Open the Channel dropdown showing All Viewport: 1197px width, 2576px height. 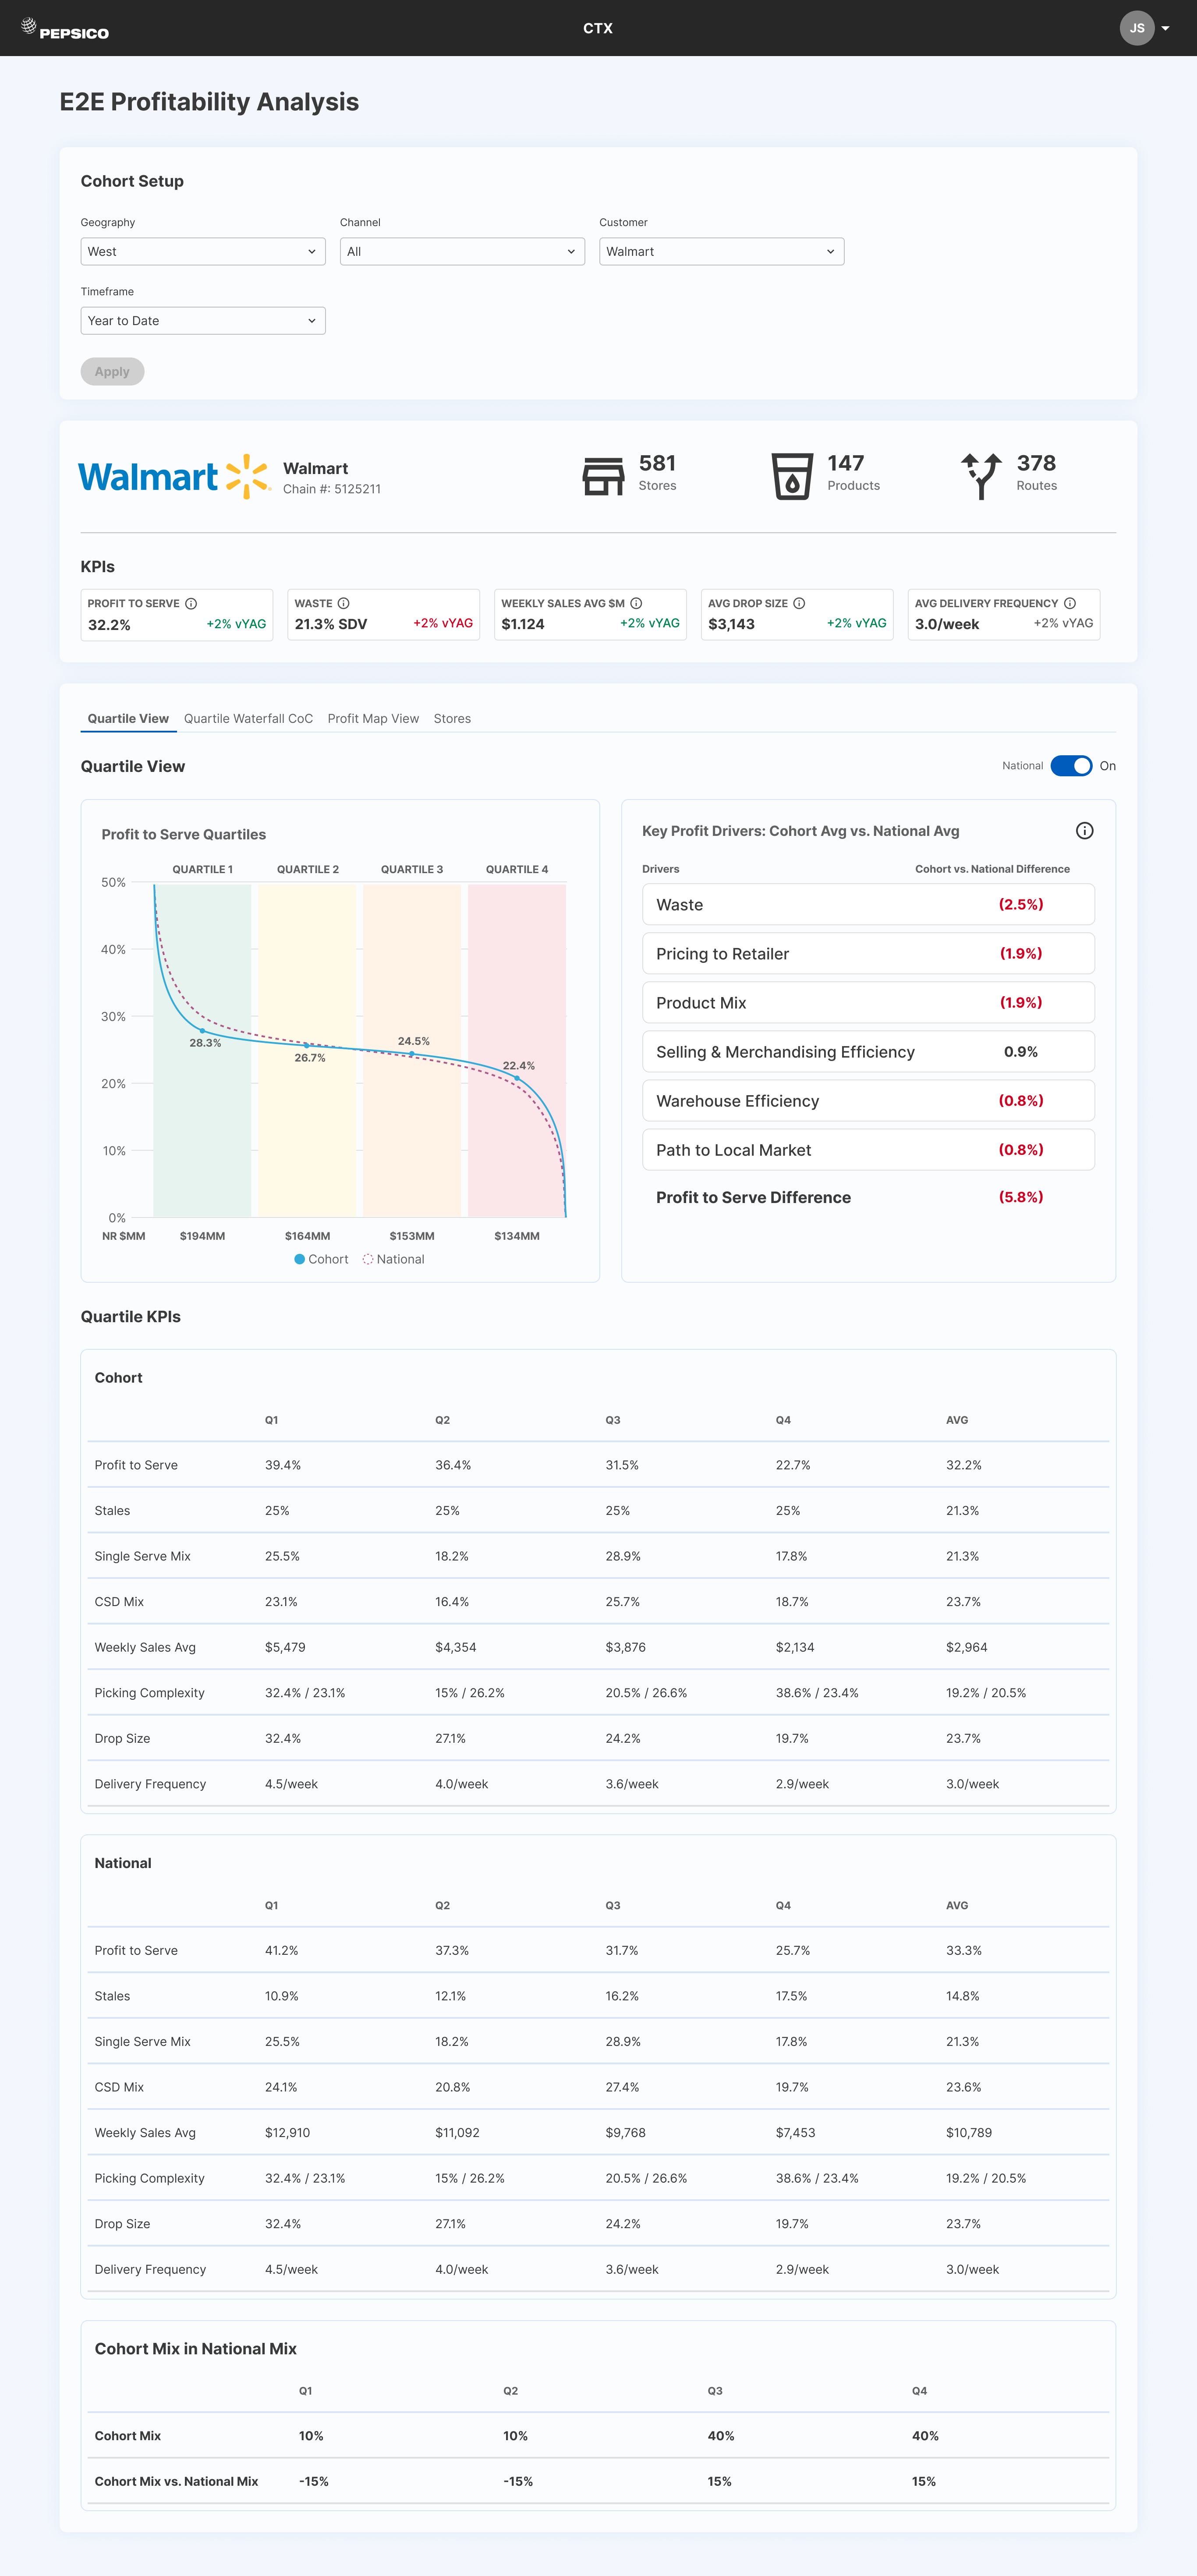click(x=462, y=251)
